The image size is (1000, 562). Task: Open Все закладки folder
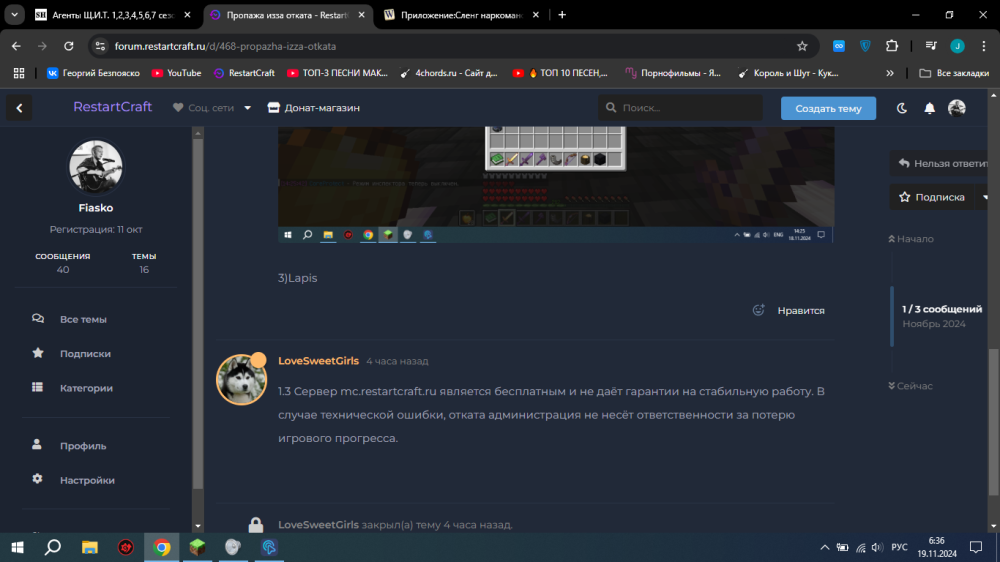point(954,73)
